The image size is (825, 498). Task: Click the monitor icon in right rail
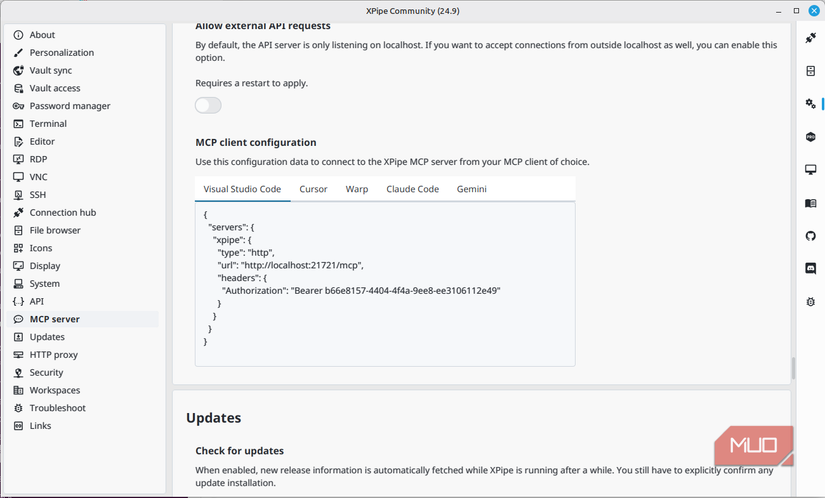tap(811, 170)
